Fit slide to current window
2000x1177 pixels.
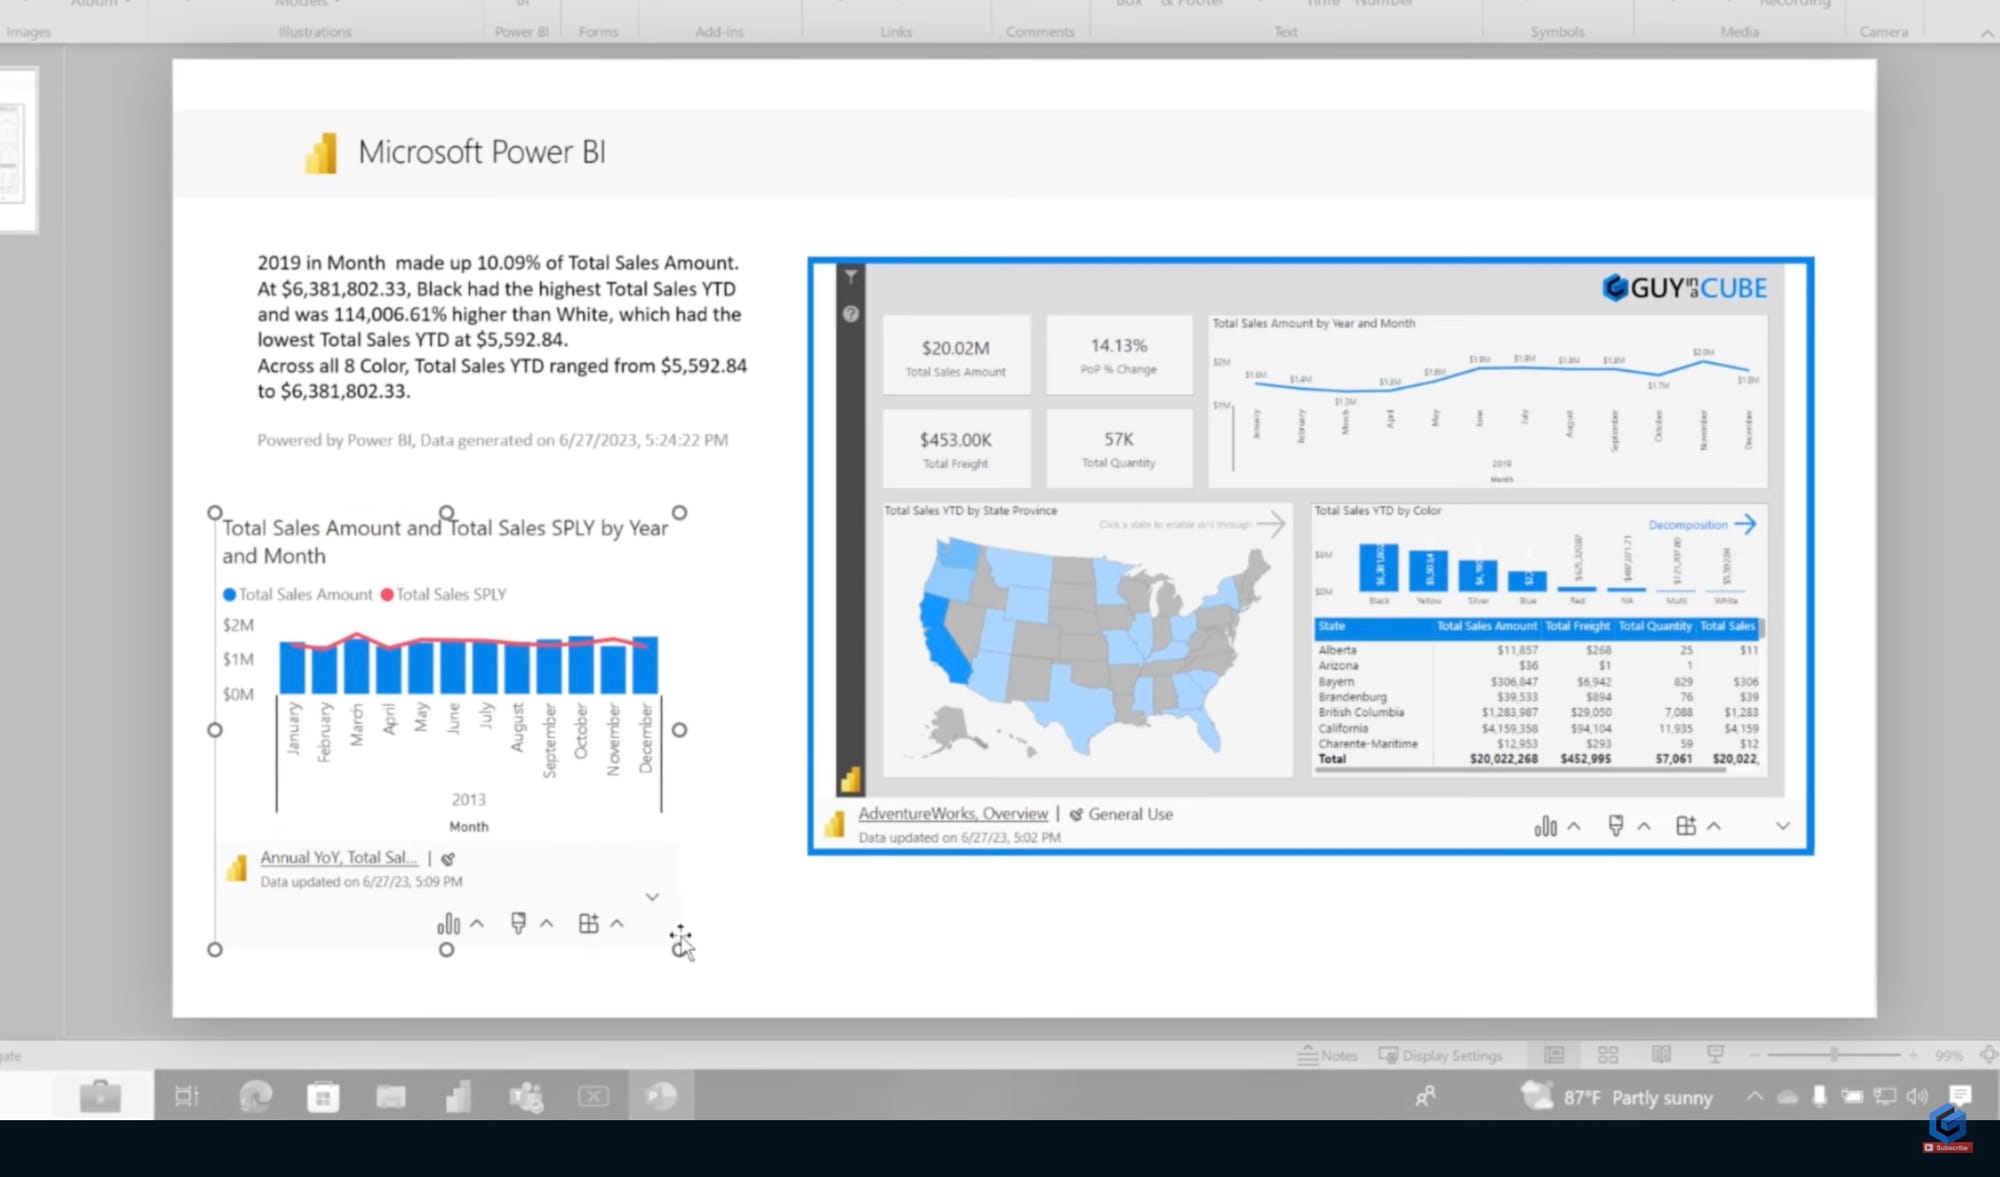(x=1988, y=1055)
